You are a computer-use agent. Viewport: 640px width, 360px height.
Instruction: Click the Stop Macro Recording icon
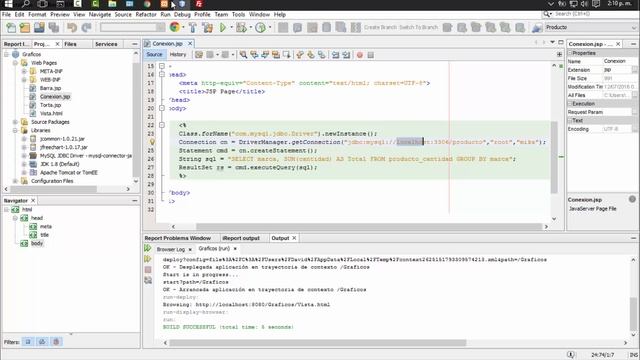371,55
